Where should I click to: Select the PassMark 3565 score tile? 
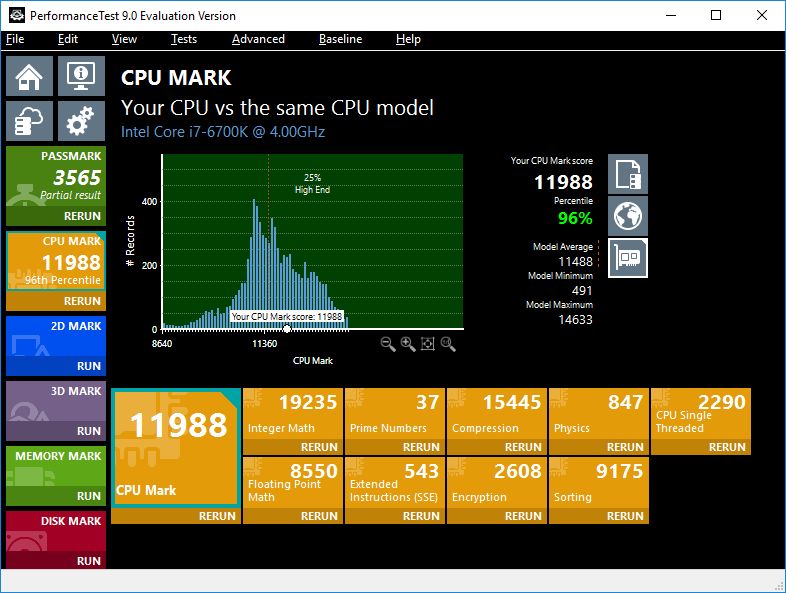(x=56, y=176)
